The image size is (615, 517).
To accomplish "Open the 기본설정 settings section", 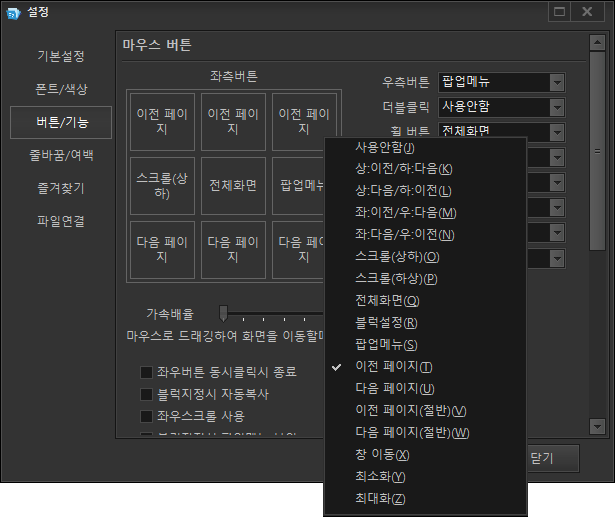I will [x=61, y=56].
